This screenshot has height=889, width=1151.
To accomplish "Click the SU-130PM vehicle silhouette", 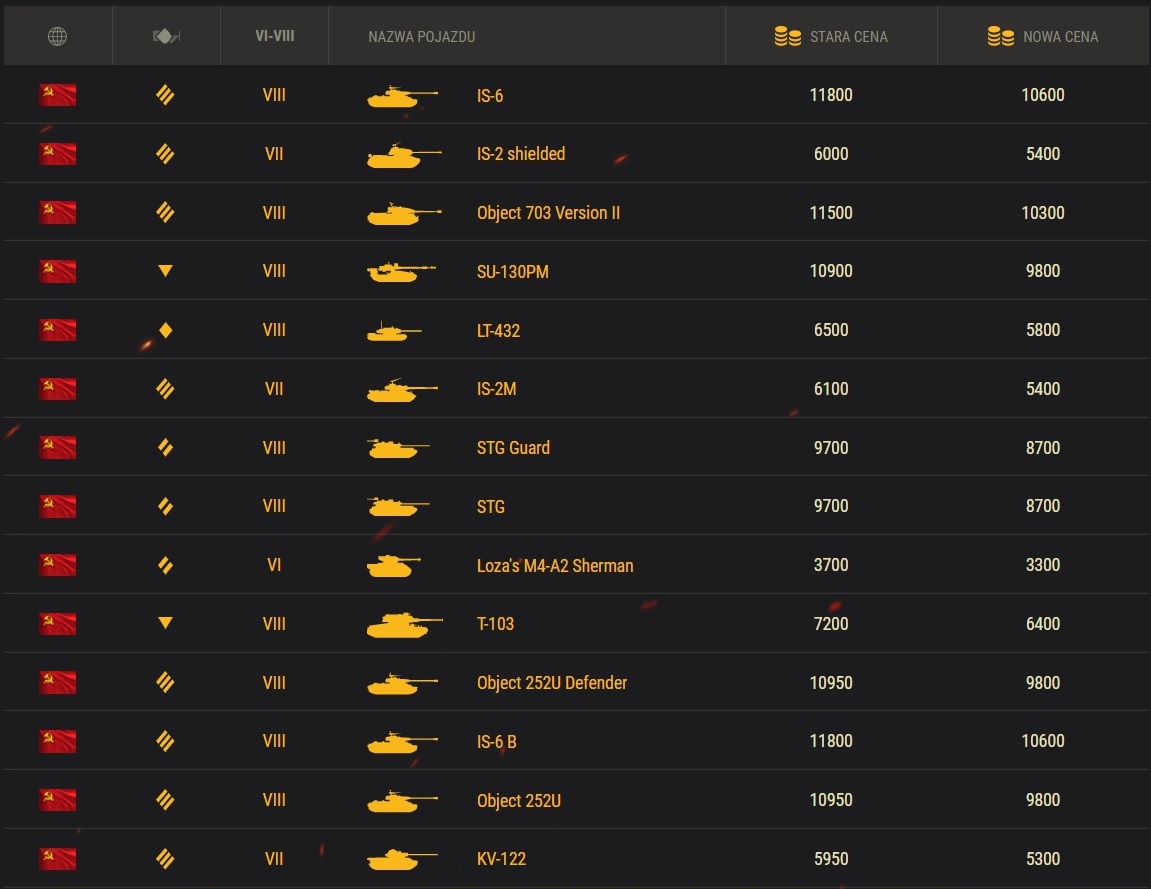I will pos(401,272).
